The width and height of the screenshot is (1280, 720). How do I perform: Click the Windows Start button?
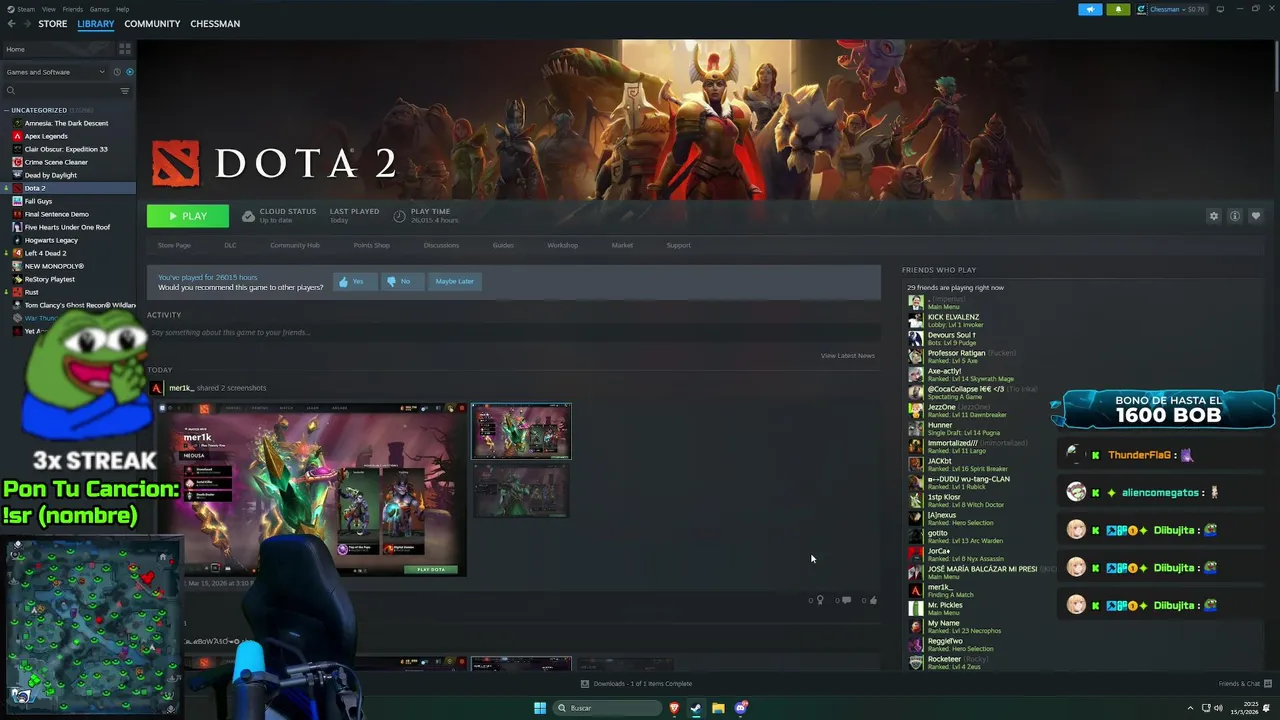[x=540, y=708]
